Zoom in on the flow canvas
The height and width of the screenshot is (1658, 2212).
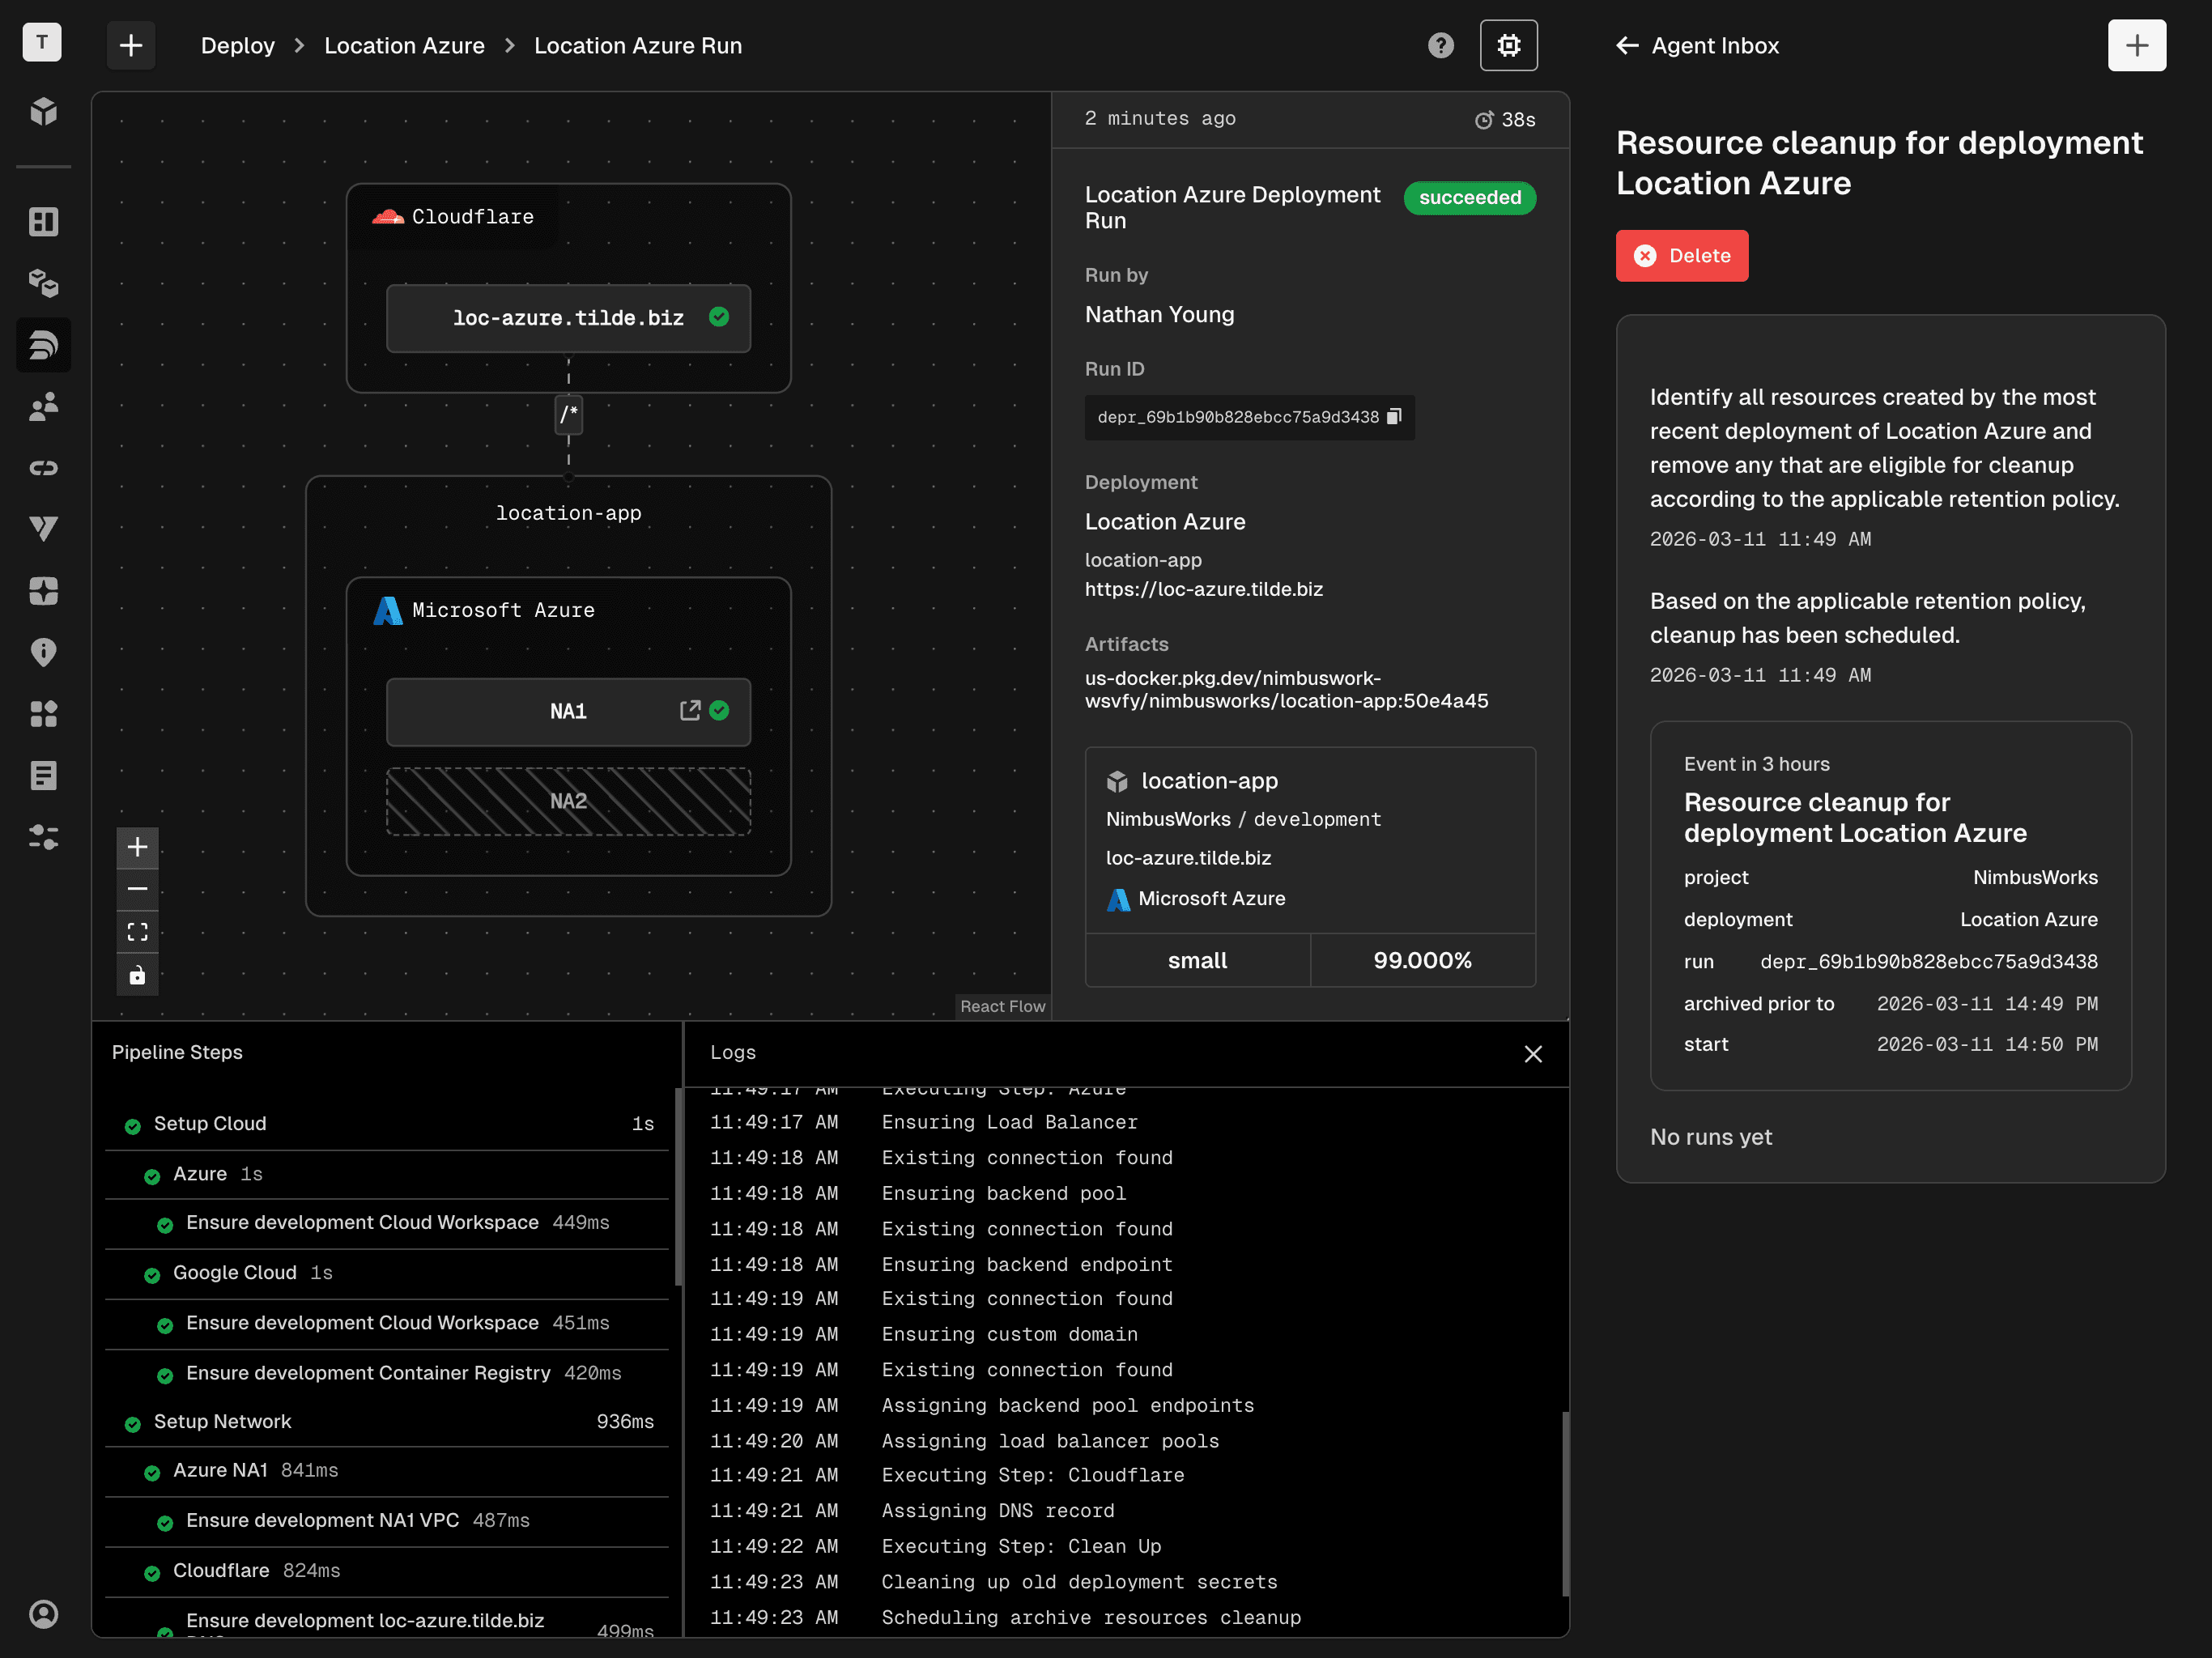click(x=138, y=847)
